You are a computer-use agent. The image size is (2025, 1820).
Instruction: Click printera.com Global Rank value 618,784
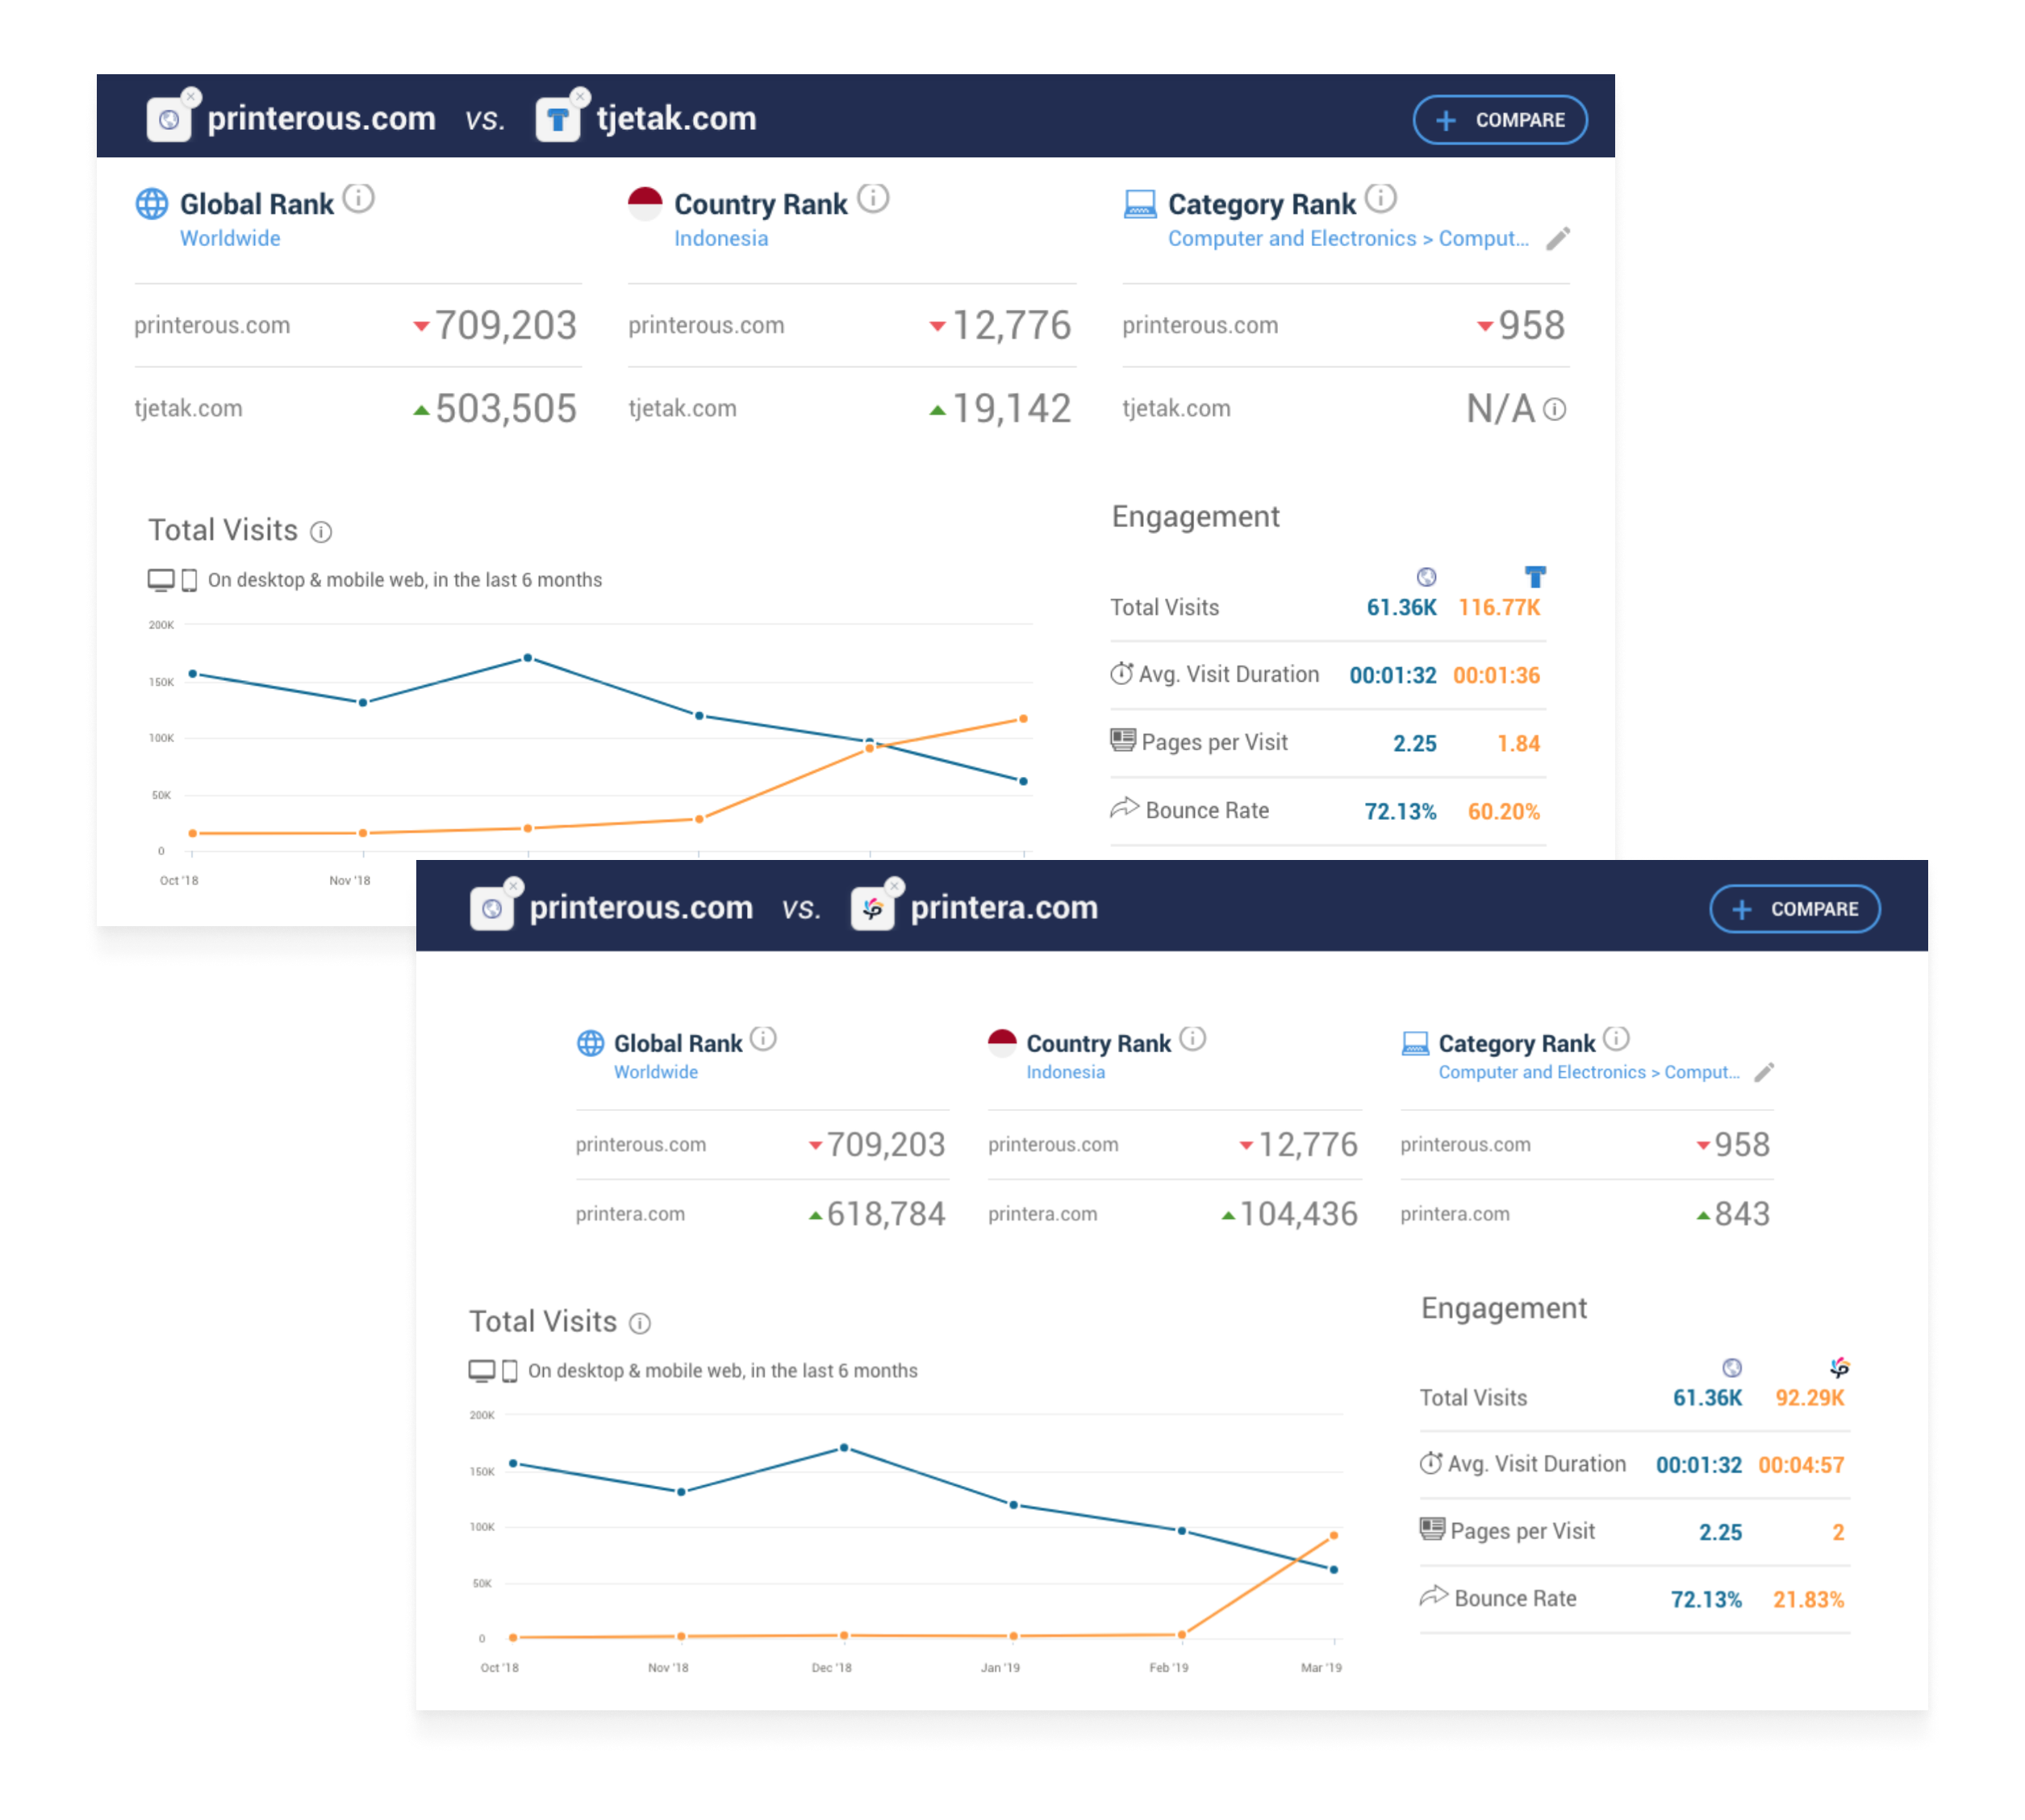885,1215
